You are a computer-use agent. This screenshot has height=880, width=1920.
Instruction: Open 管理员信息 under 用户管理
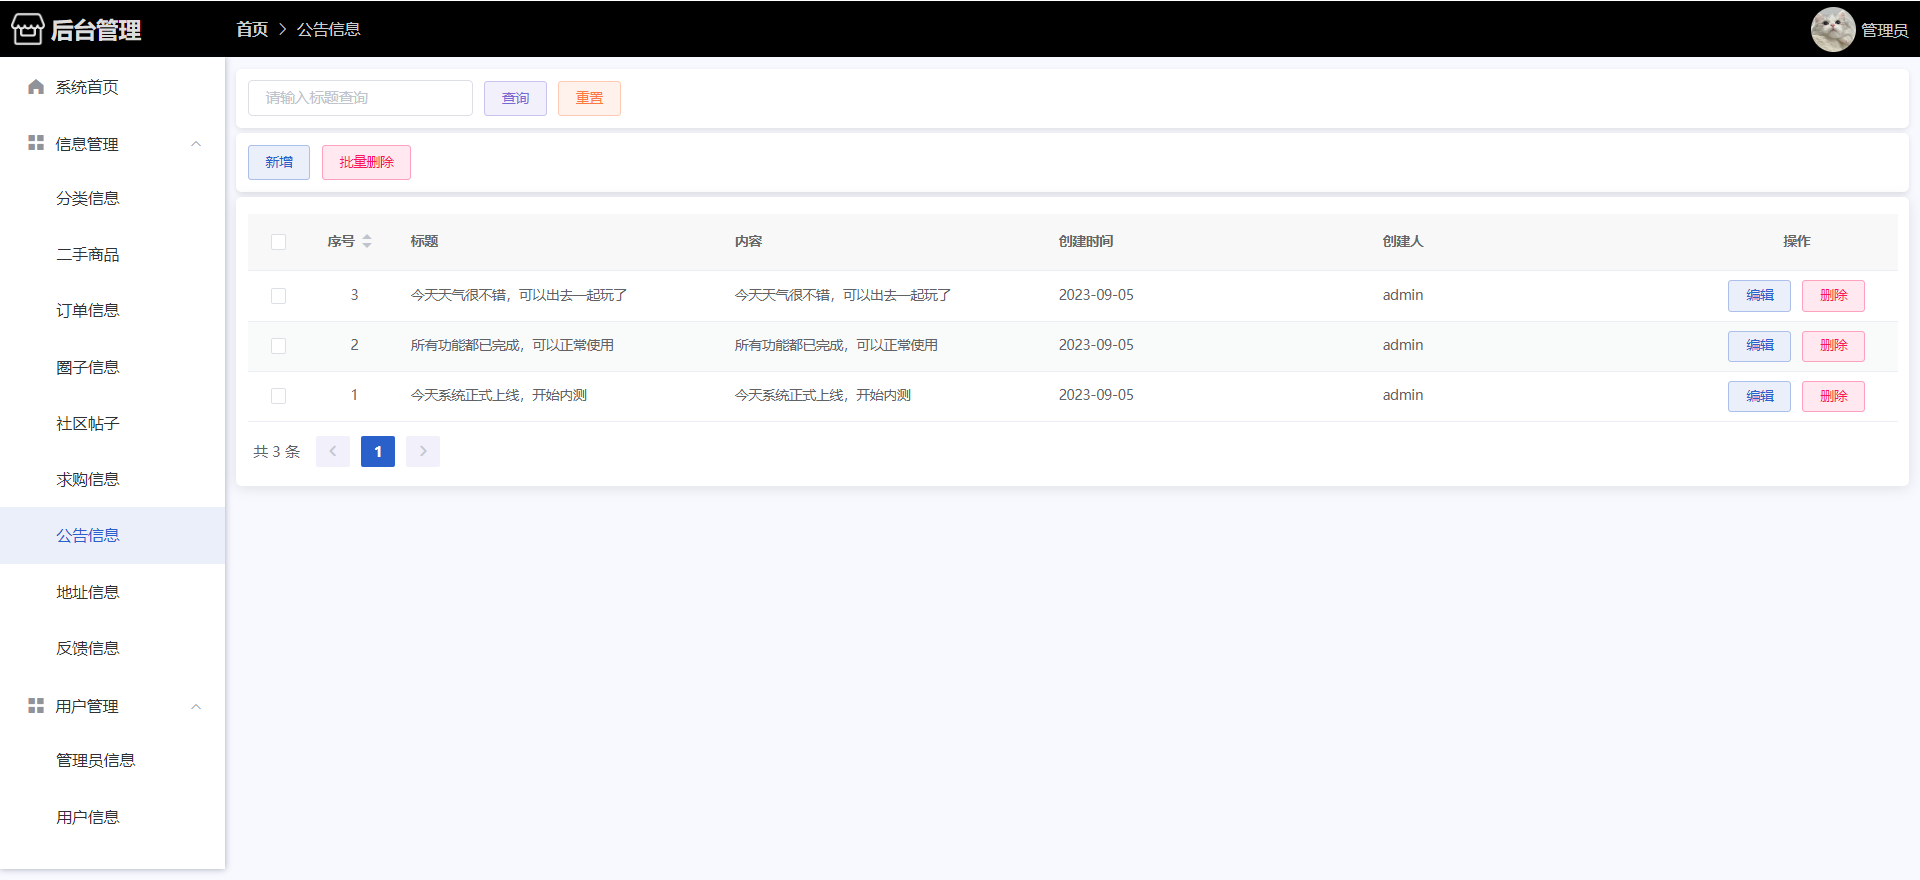coord(112,760)
